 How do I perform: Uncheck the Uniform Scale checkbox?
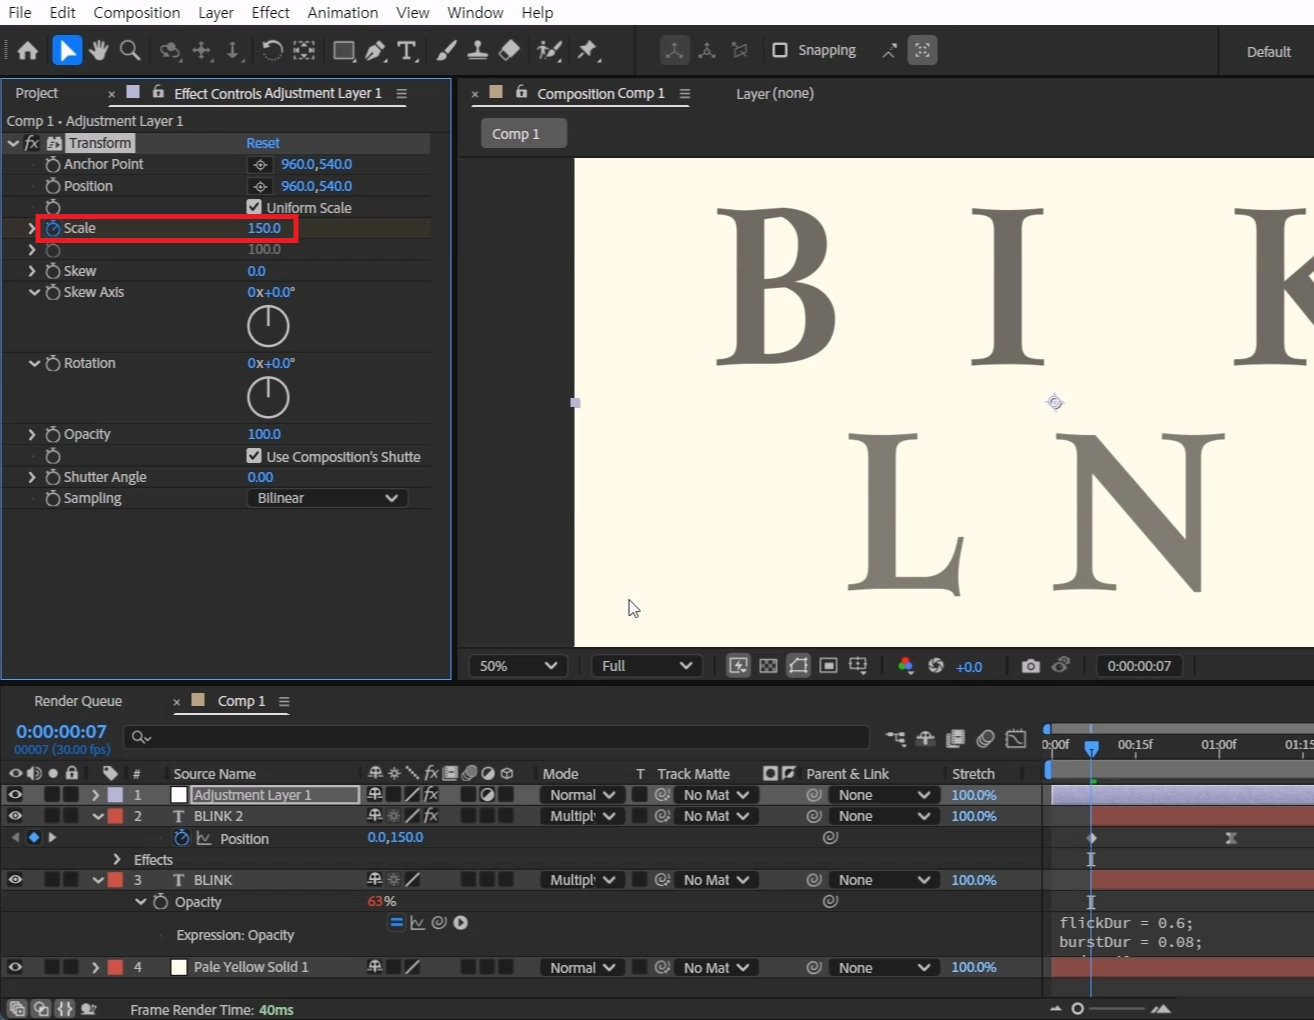[254, 207]
